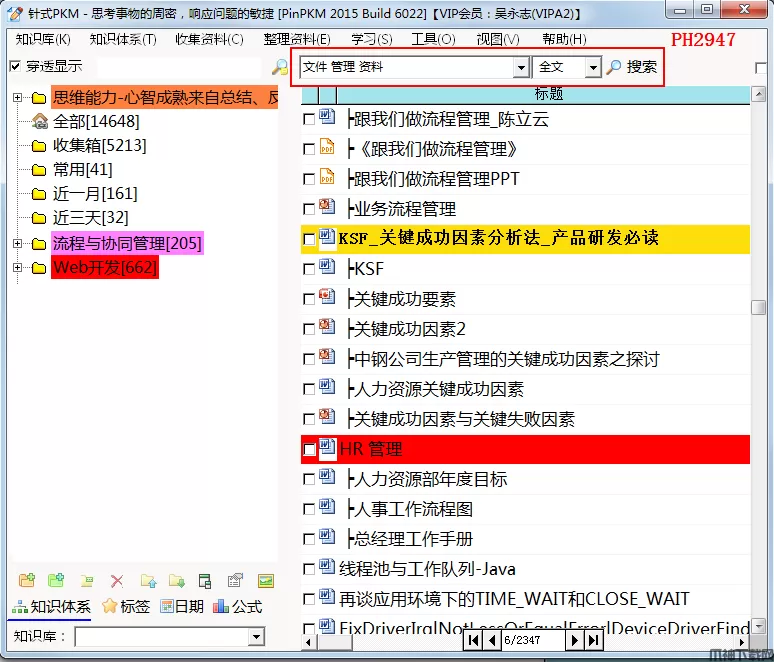
Task: Click the 标题 column header
Action: pos(543,94)
